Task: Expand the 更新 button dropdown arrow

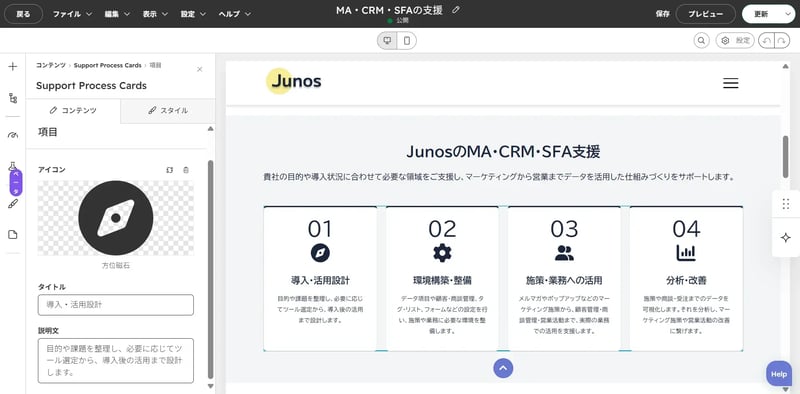Action: click(x=787, y=14)
